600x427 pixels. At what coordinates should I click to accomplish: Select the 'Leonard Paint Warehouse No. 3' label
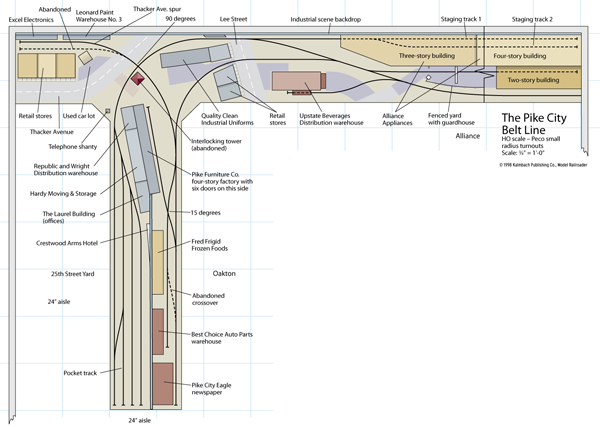point(99,16)
